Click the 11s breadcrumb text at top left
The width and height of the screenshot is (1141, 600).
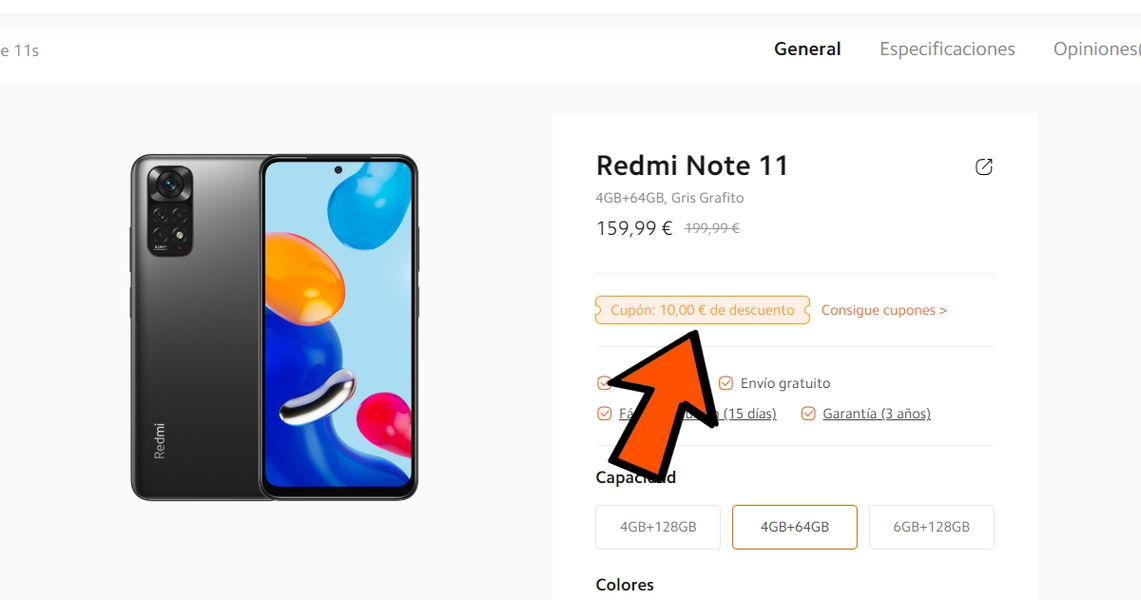tap(19, 50)
